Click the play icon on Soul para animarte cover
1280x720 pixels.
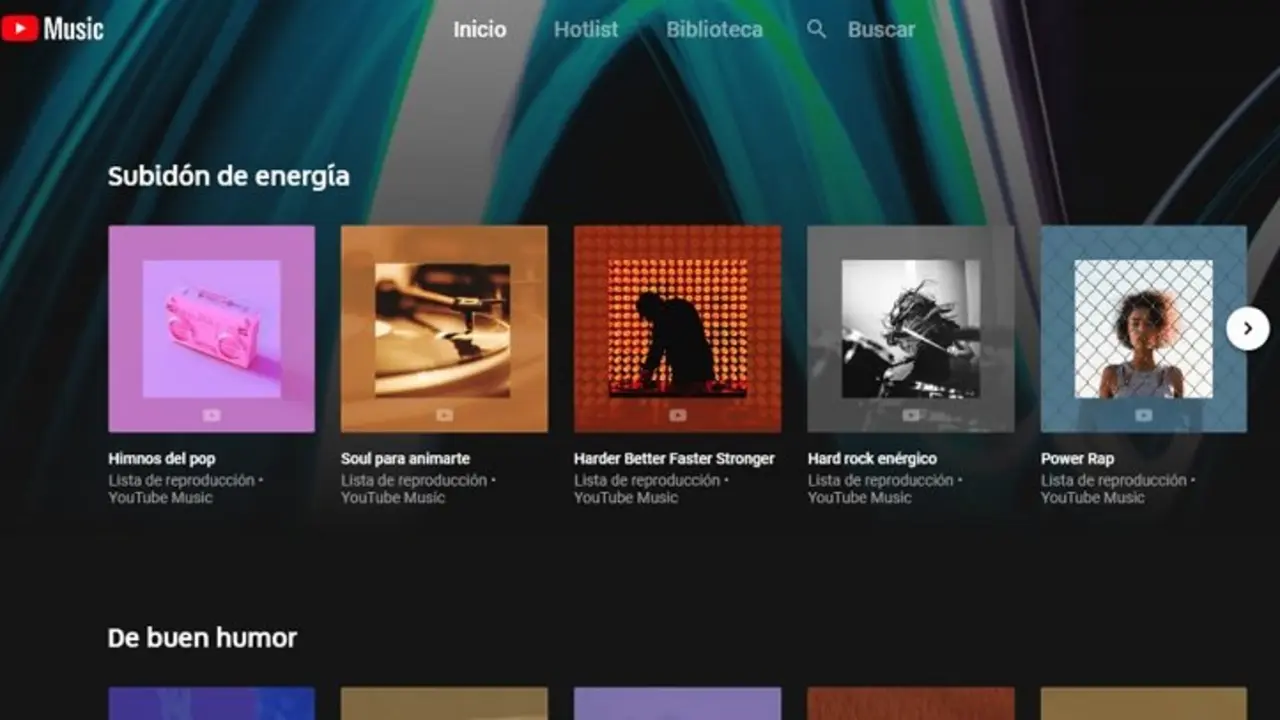pos(444,415)
